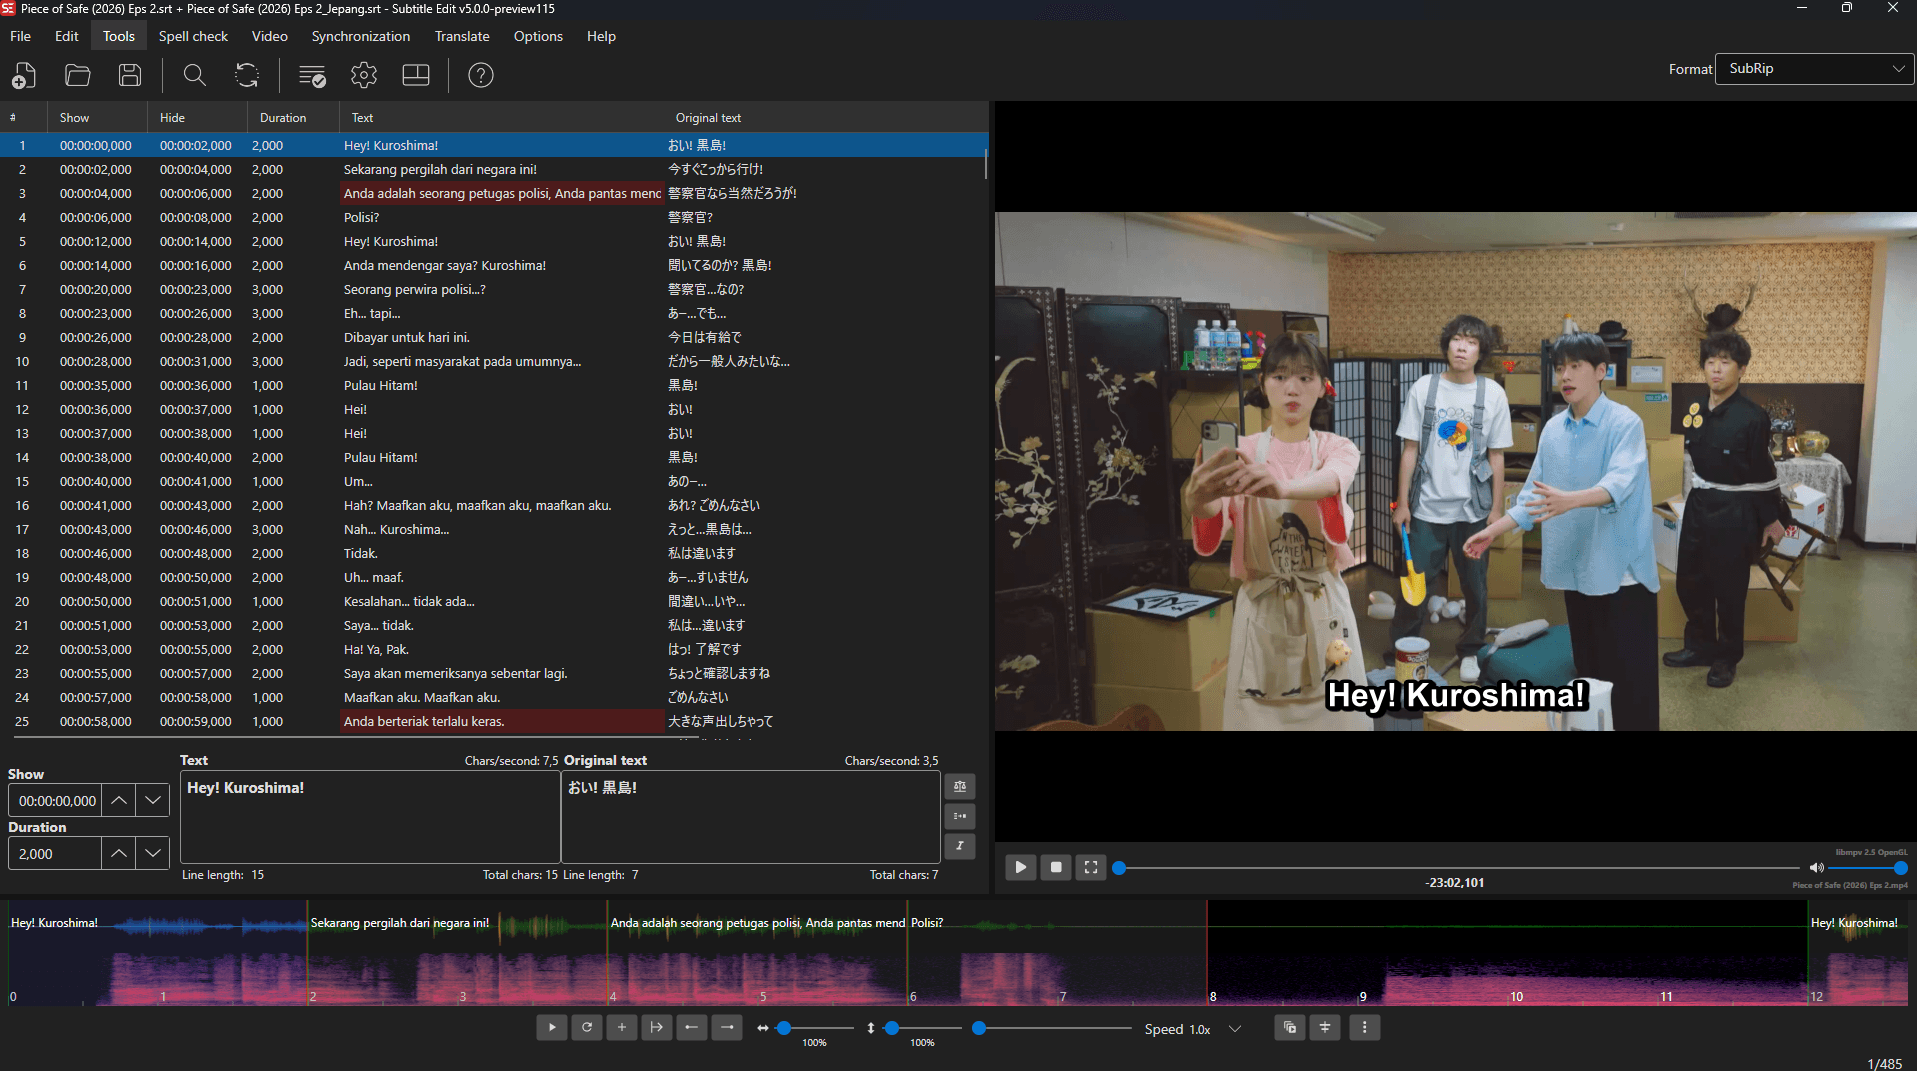The image size is (1917, 1071).
Task: Select row 'Saya akan memeriksanya sebentar lagi.'
Action: (x=494, y=674)
